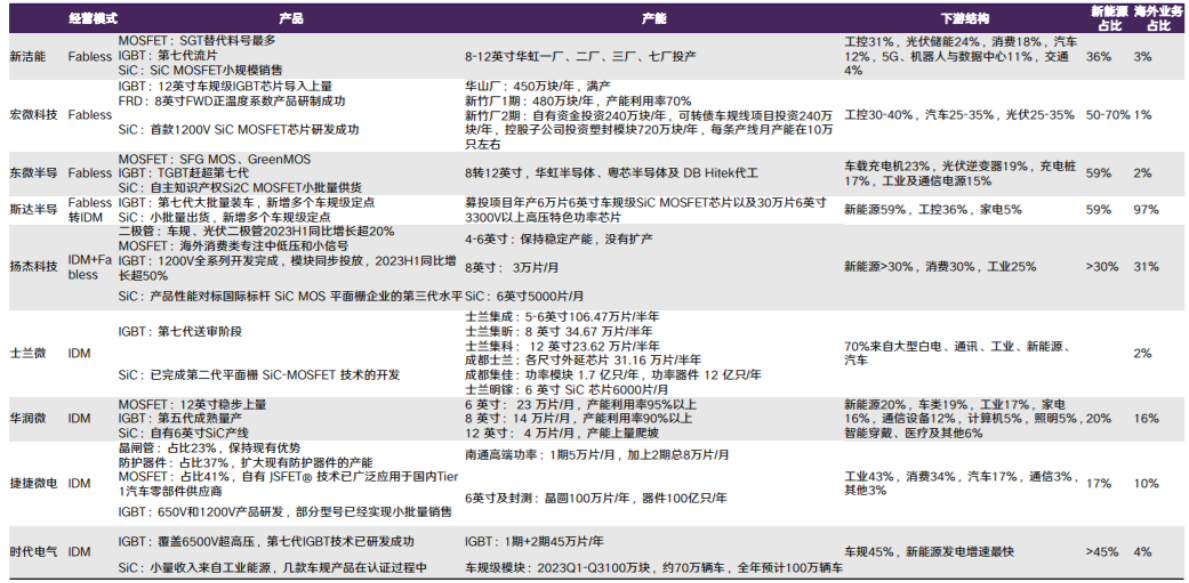The image size is (1189, 583).
Task: Click 新竹厂1期：480万块/年 line
Action: coord(578,101)
